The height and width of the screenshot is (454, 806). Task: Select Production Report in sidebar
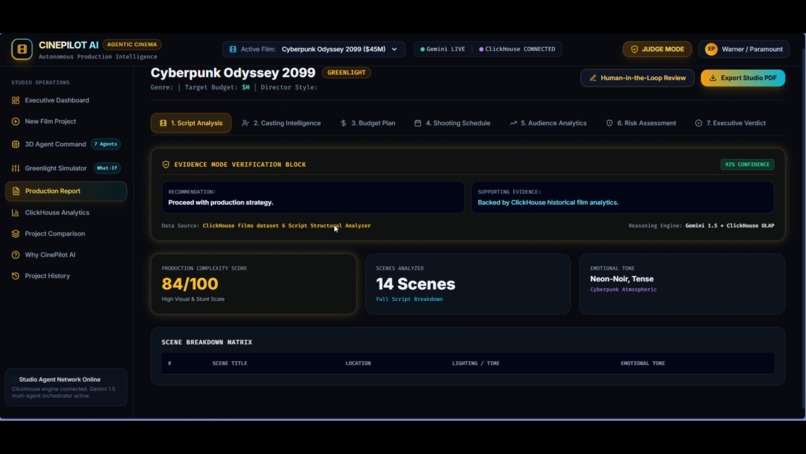(x=66, y=191)
